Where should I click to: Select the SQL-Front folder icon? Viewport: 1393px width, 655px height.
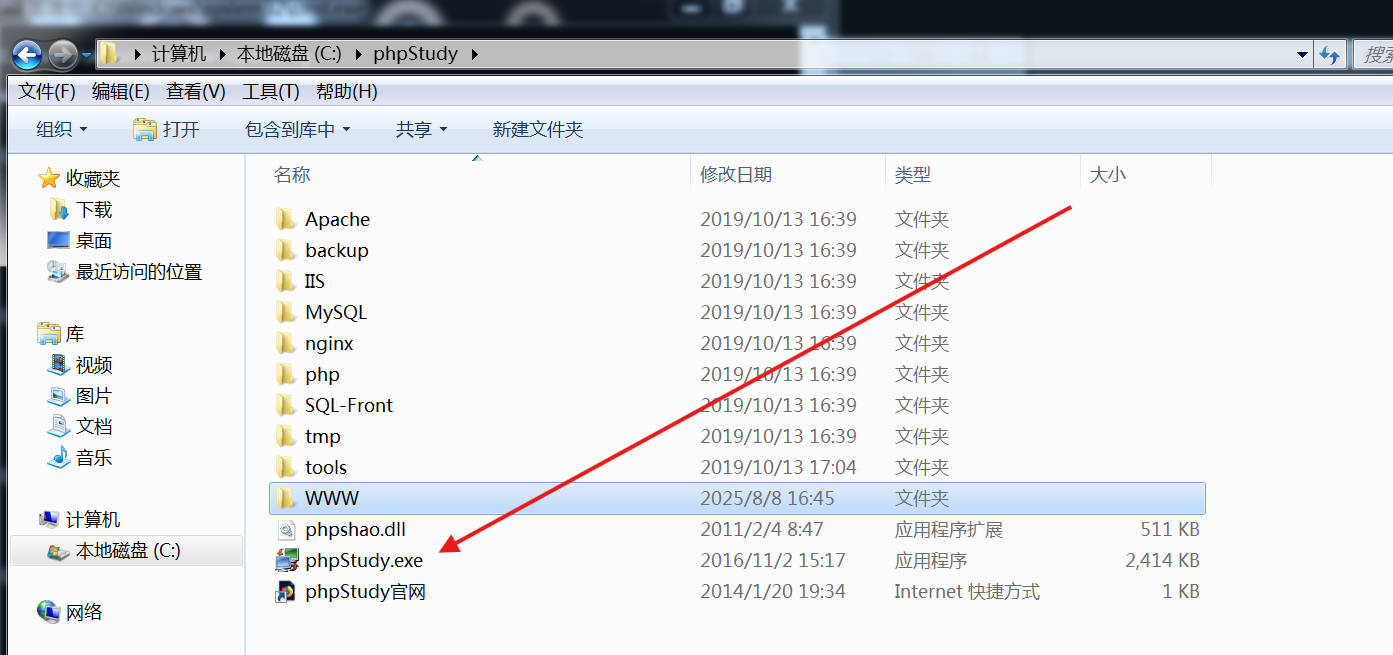(287, 405)
